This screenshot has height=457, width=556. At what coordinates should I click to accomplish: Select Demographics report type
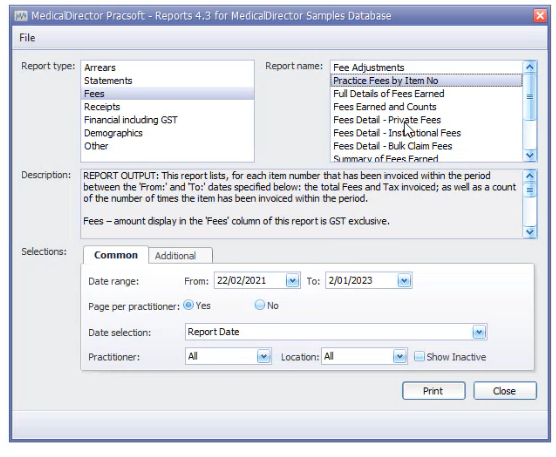(167, 133)
